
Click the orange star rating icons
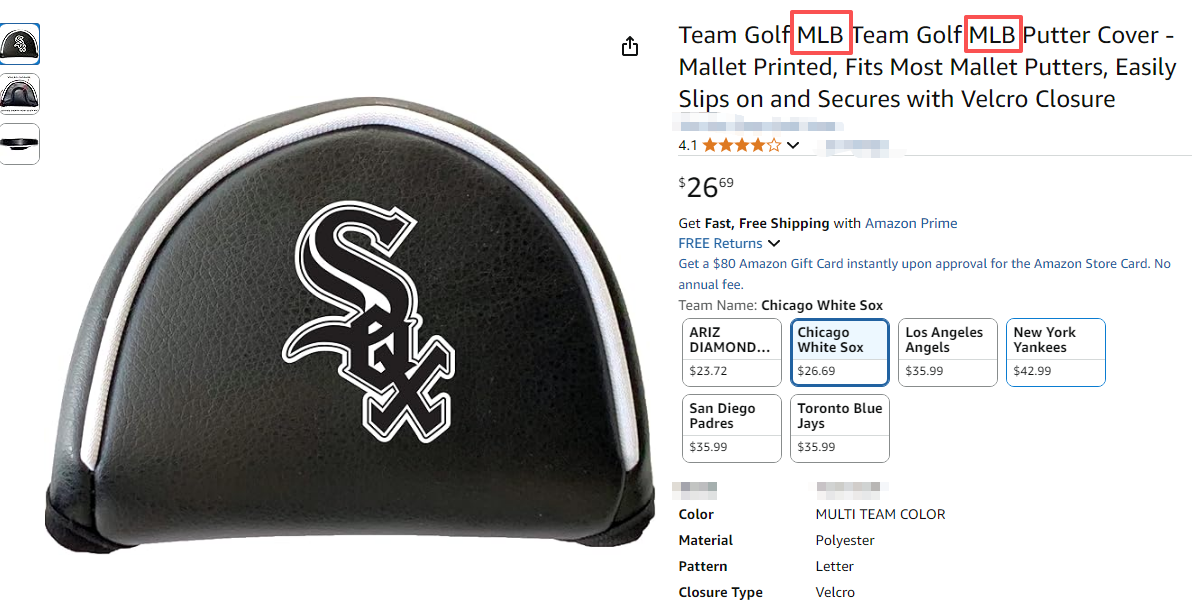(x=741, y=145)
